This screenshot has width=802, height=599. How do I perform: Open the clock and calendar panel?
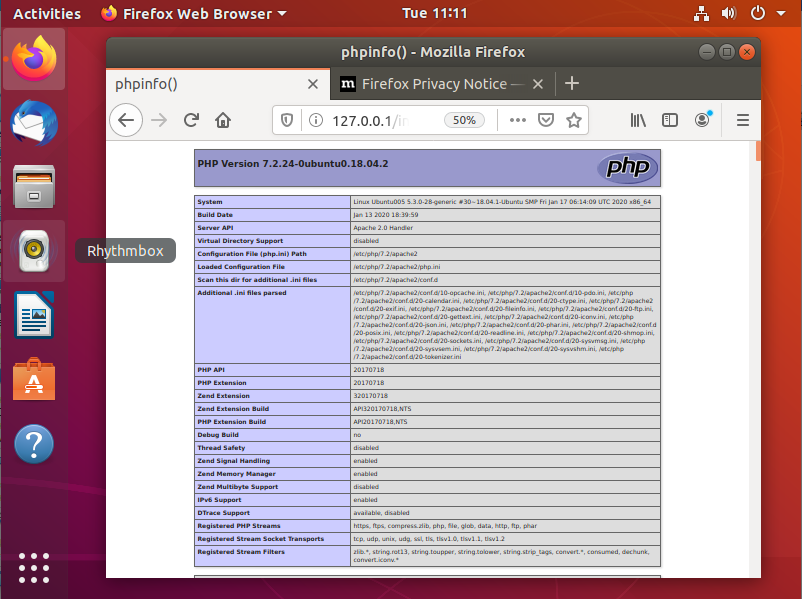pos(435,13)
